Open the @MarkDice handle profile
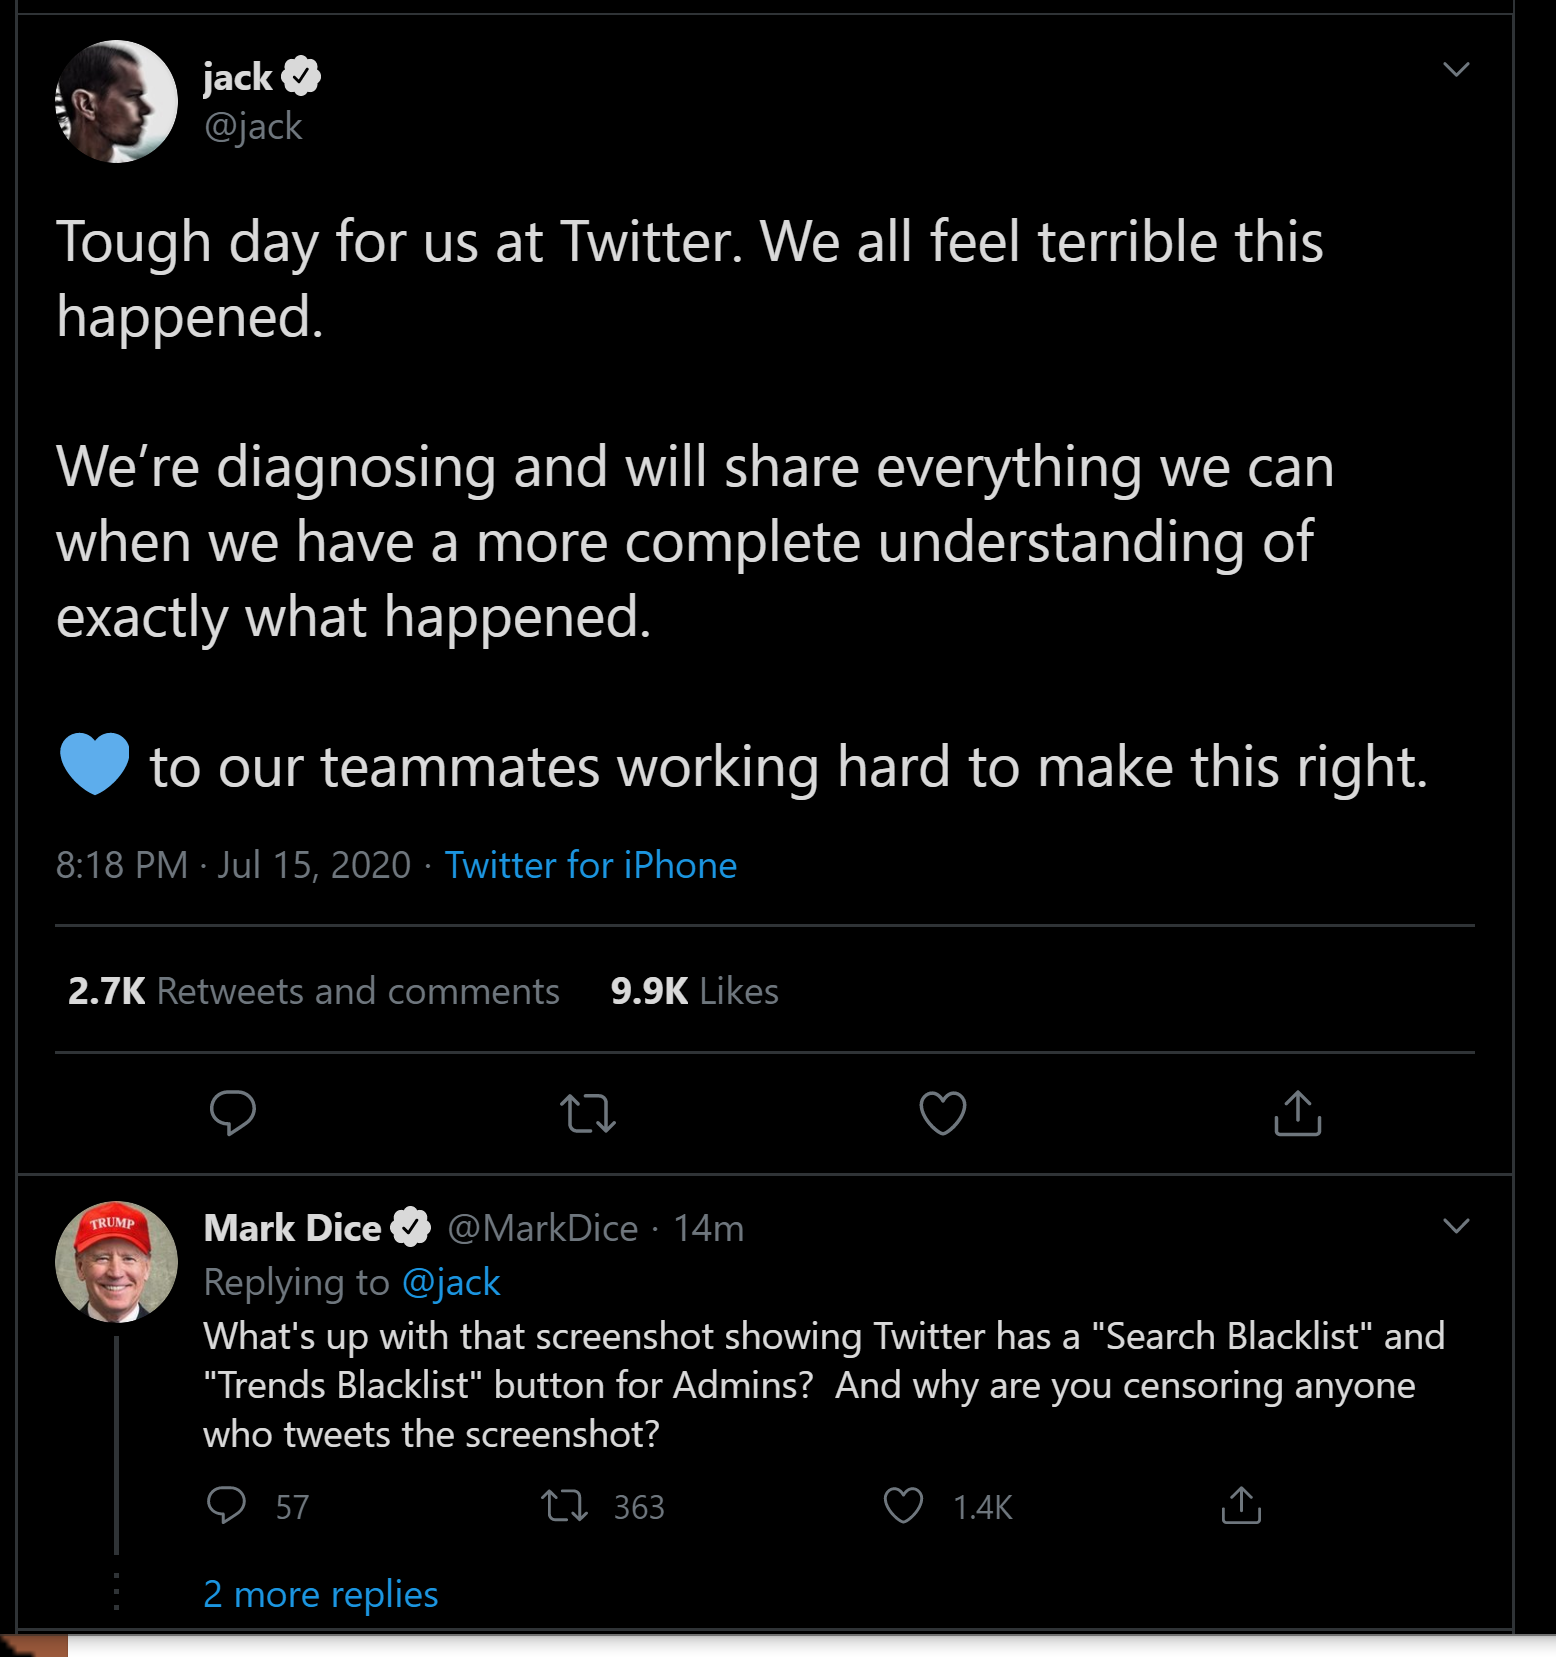Screen dimensions: 1556x1657 [543, 1228]
